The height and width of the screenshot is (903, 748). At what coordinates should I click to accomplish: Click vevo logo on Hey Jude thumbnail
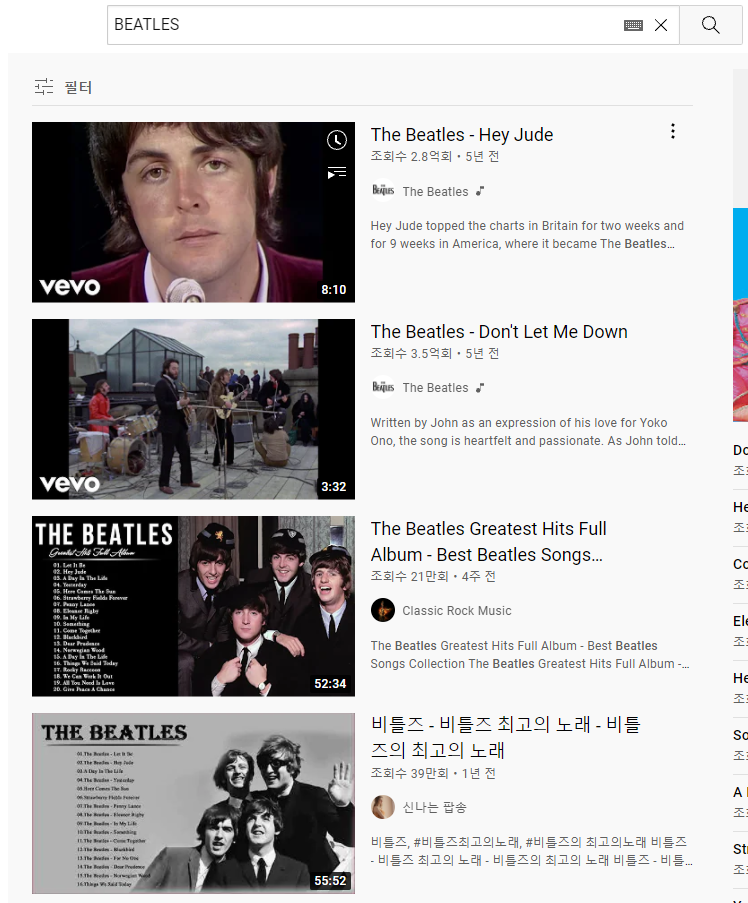point(70,287)
